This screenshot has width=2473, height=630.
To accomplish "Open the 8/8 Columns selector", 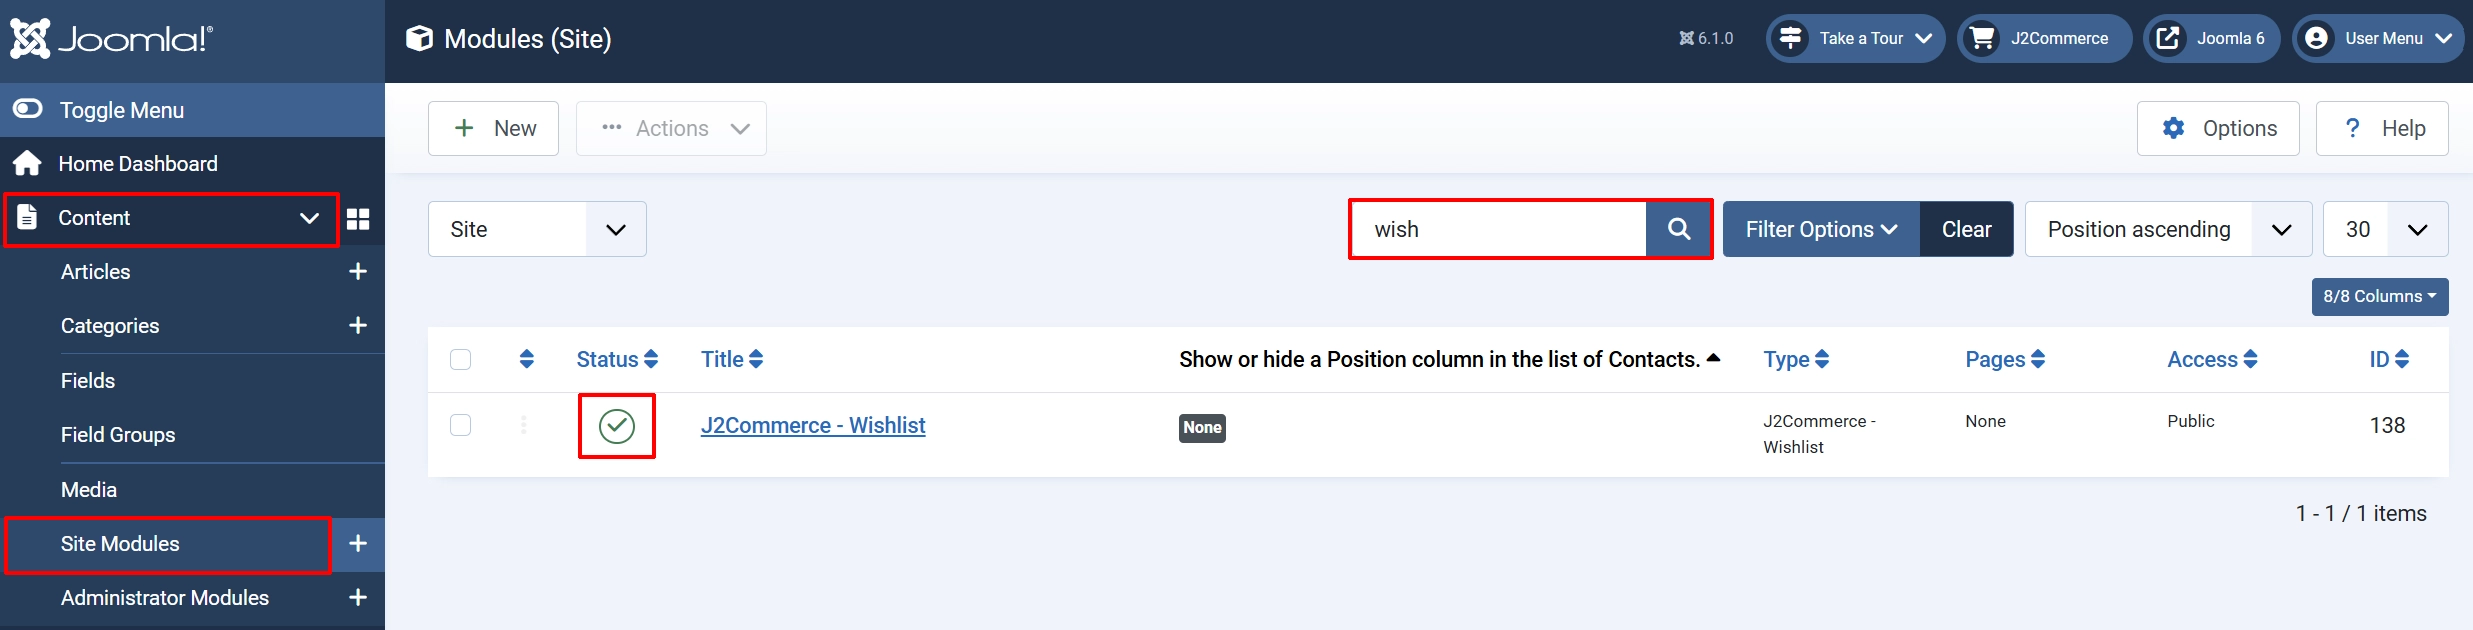I will click(x=2380, y=297).
